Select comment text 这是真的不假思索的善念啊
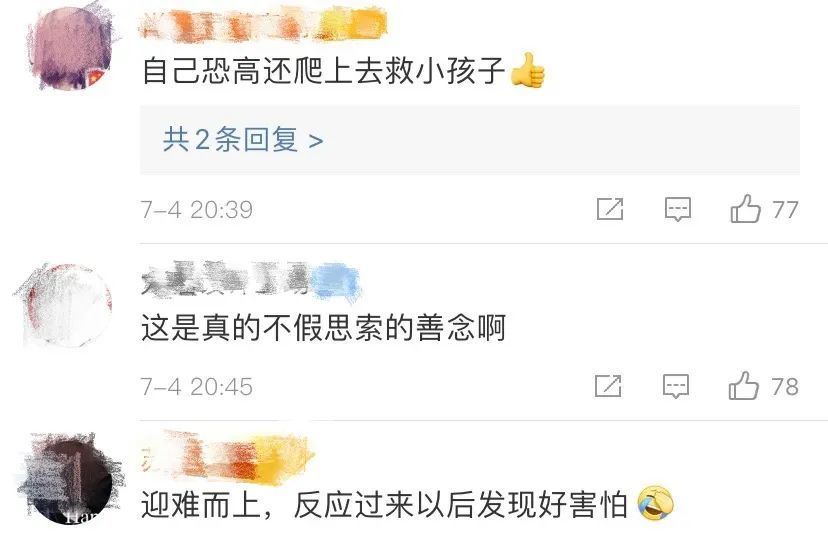Image resolution: width=828 pixels, height=536 pixels. coord(324,327)
